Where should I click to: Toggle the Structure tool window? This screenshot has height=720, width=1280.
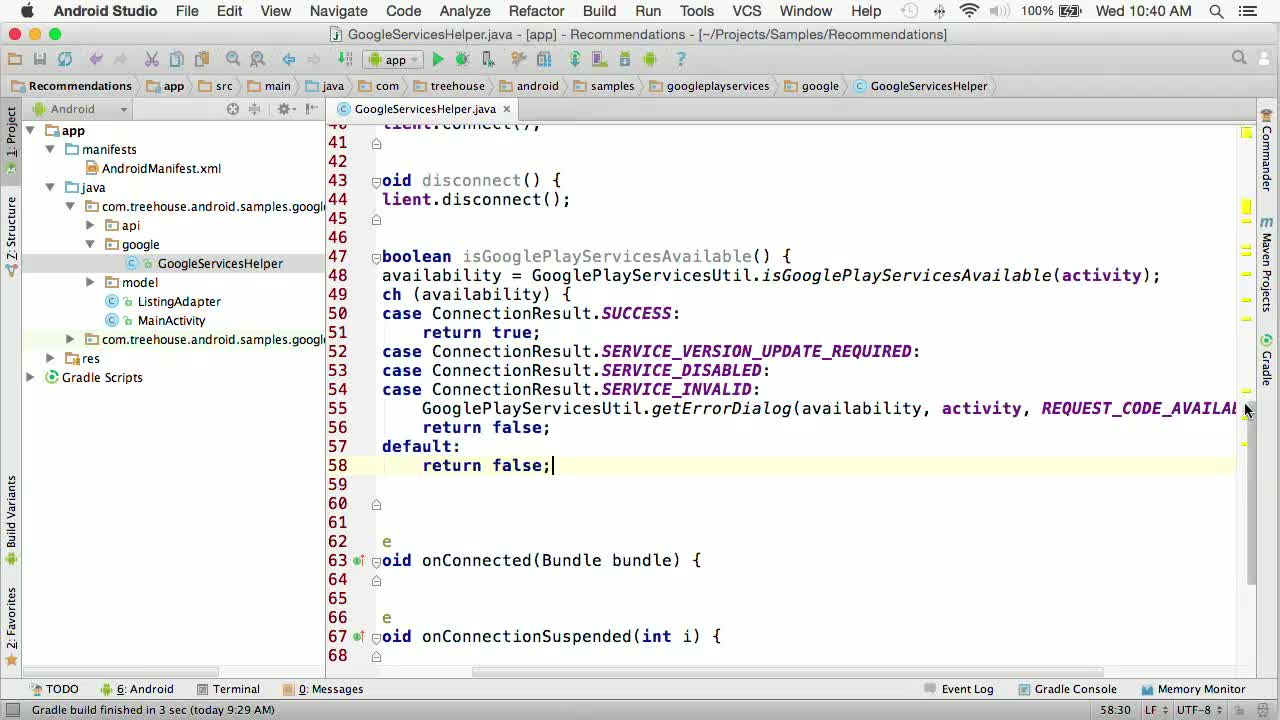point(11,237)
